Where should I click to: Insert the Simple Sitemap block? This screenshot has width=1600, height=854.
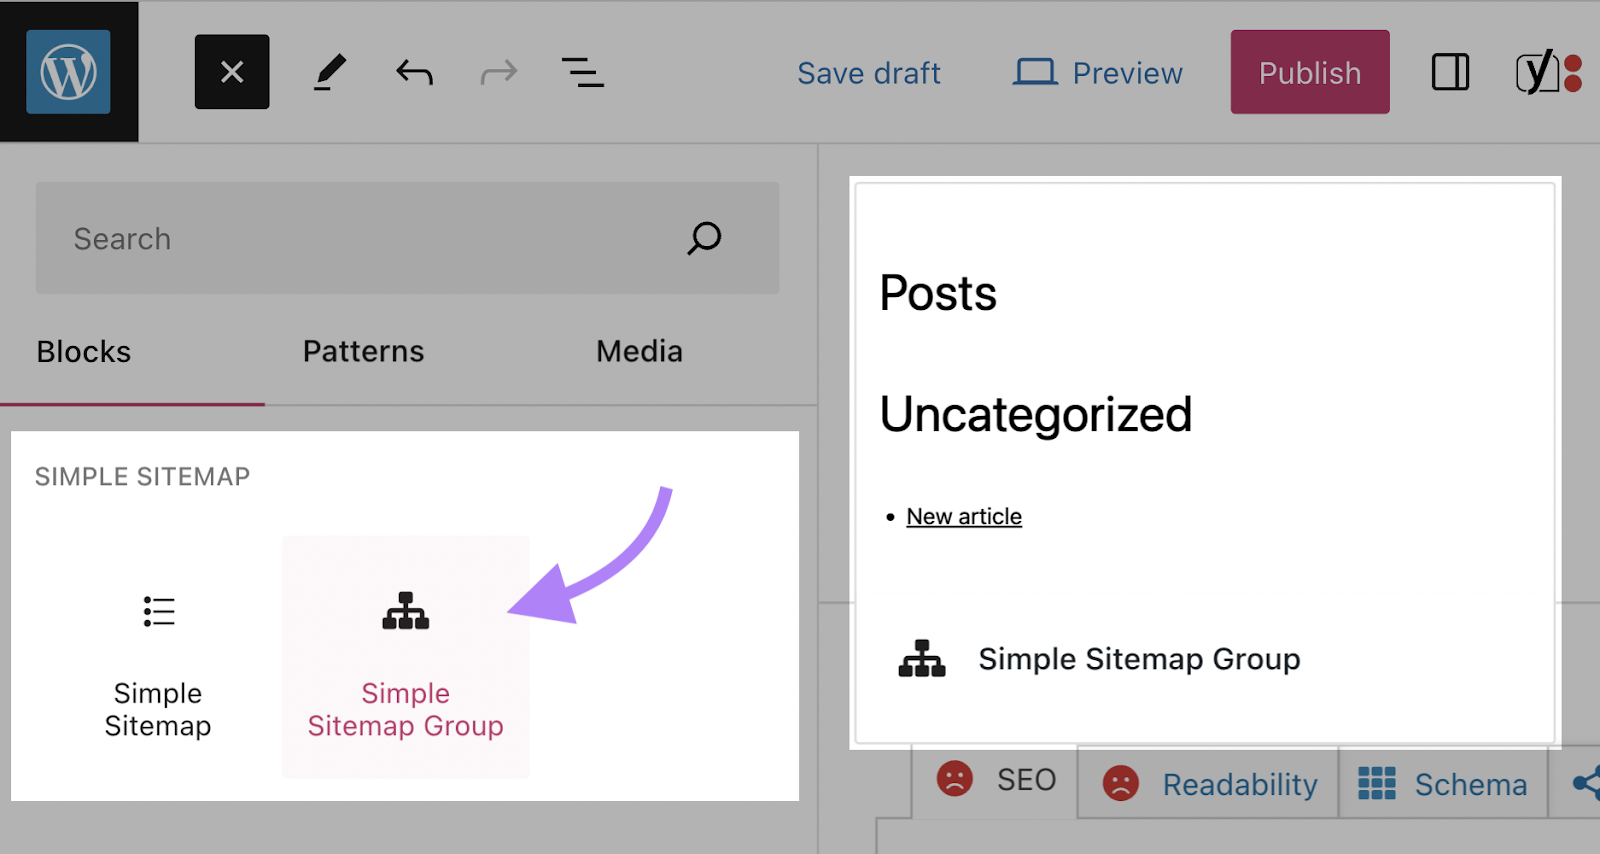158,657
